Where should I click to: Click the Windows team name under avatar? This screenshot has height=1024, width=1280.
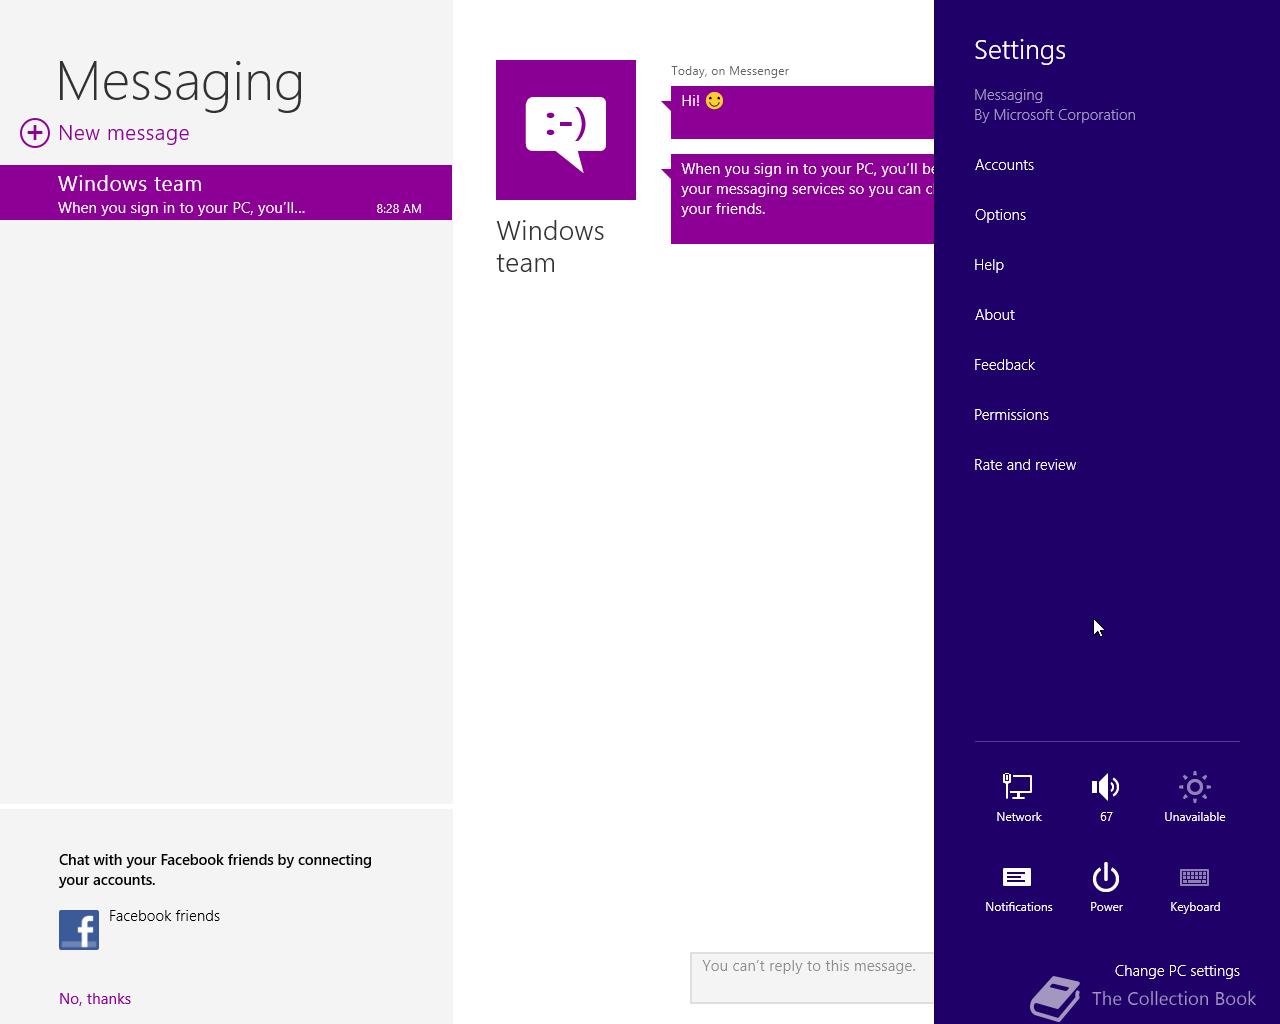550,247
